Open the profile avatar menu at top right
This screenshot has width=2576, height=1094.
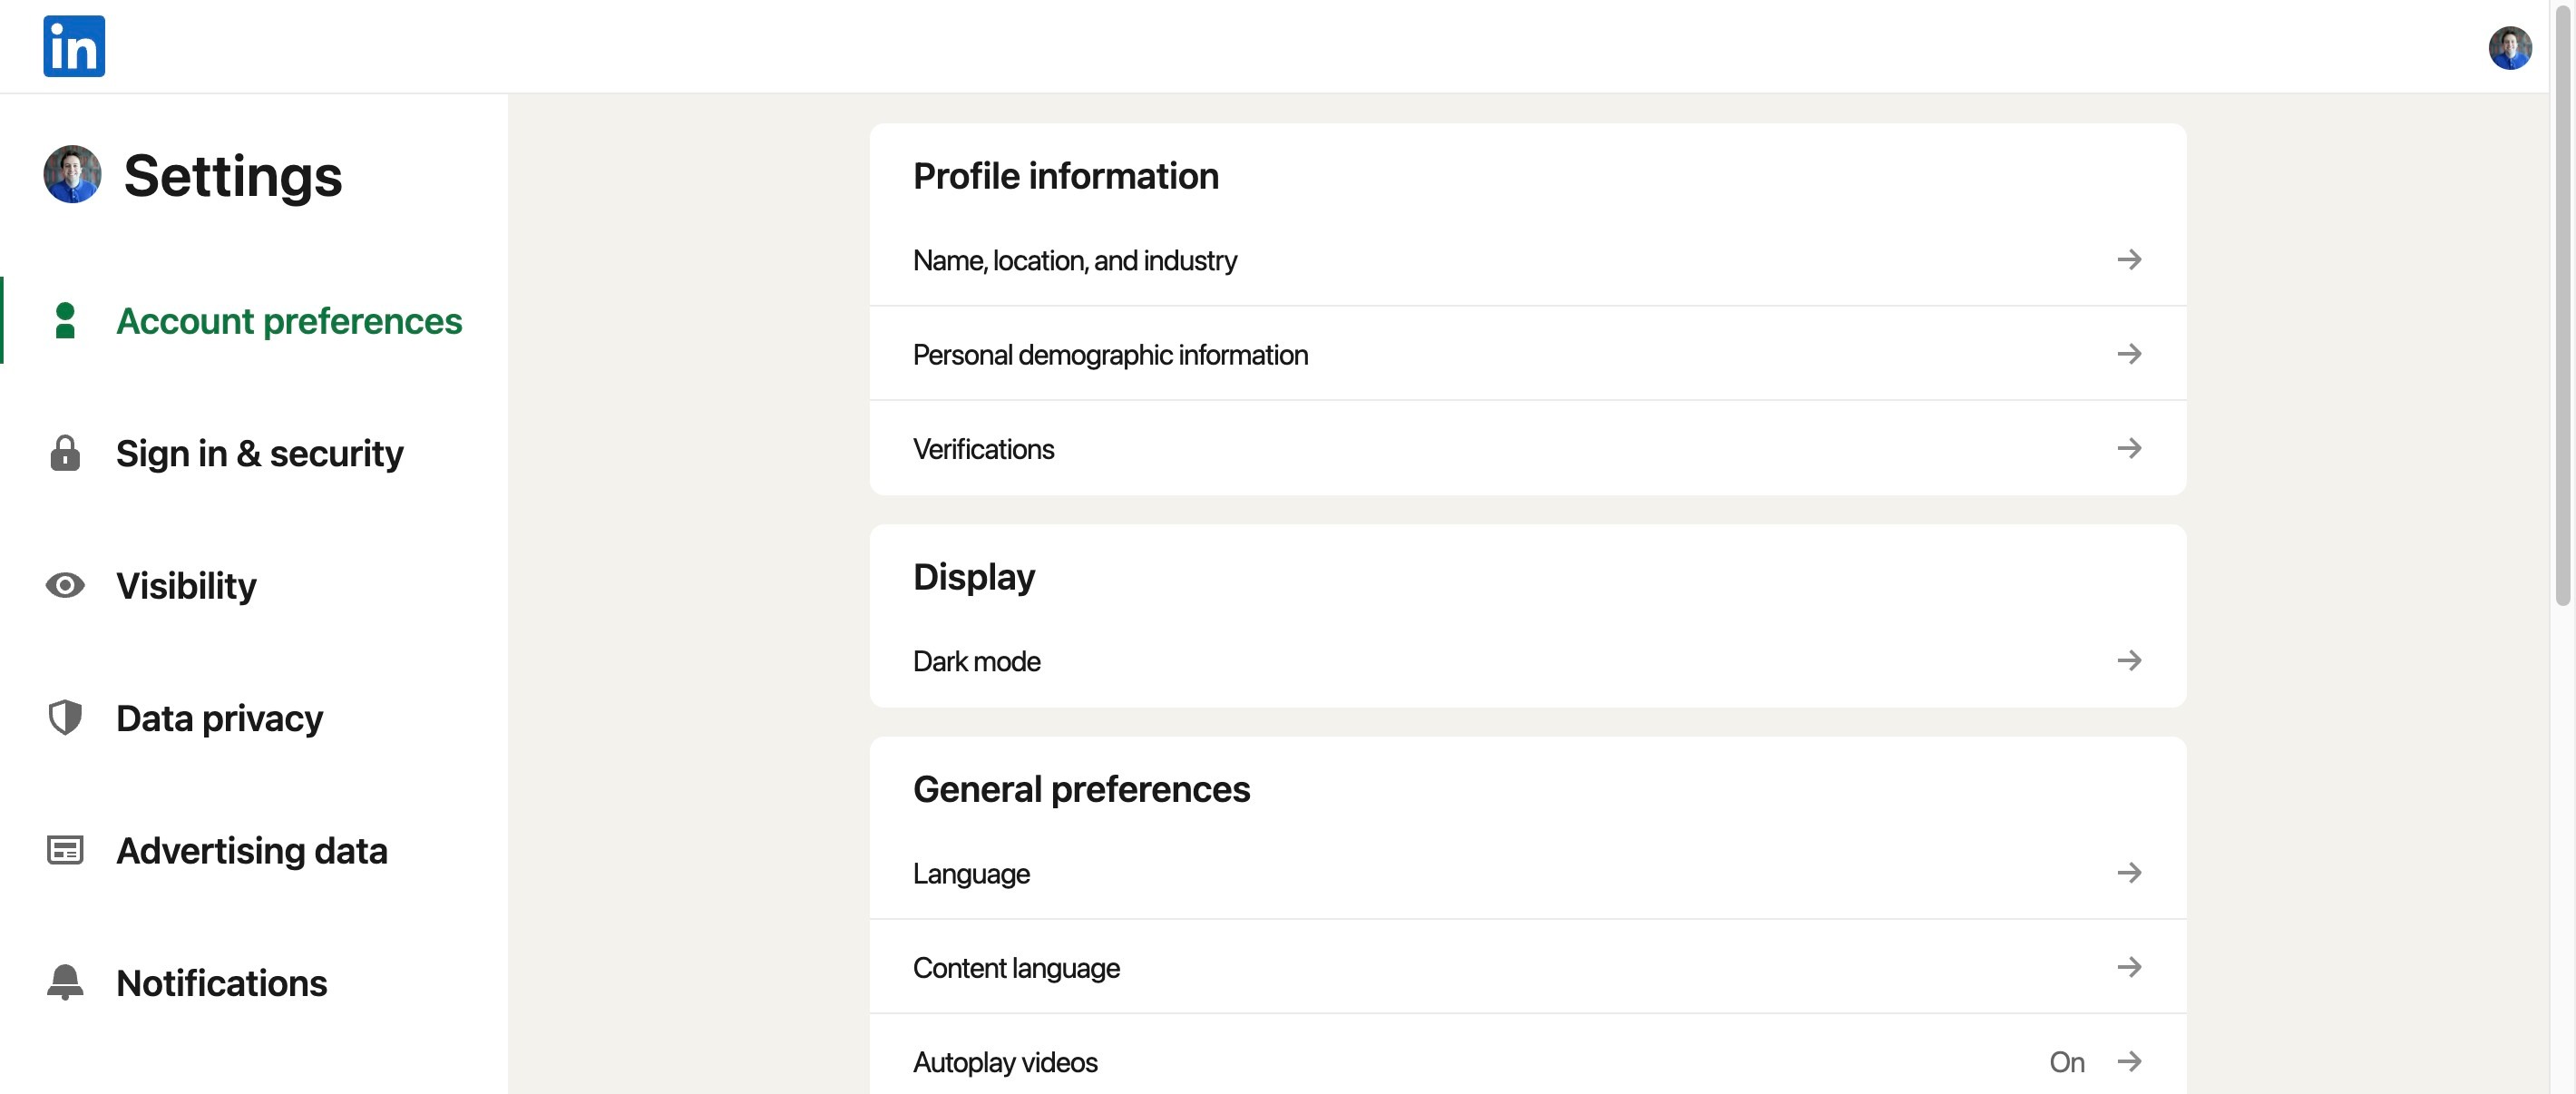(2509, 47)
